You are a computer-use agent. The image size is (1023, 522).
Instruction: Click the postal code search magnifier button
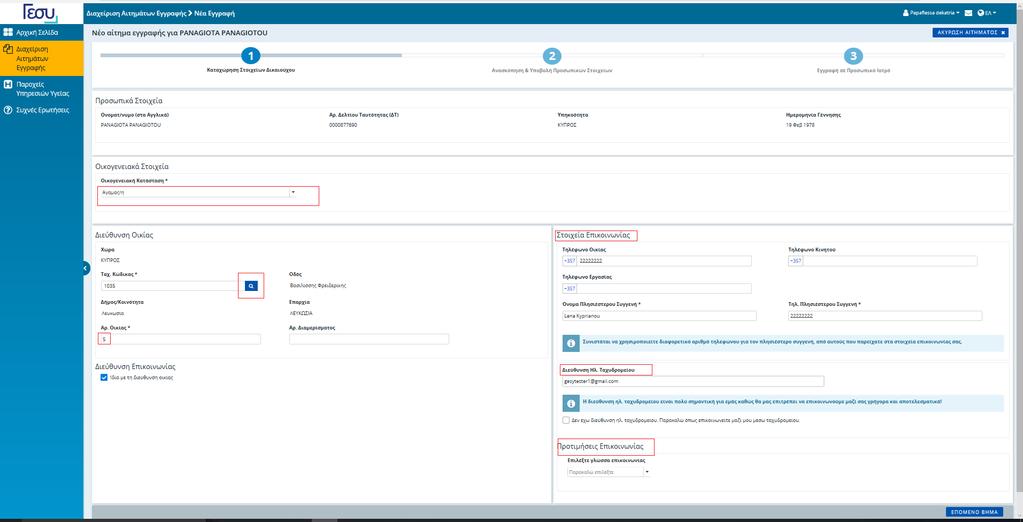[x=251, y=286]
